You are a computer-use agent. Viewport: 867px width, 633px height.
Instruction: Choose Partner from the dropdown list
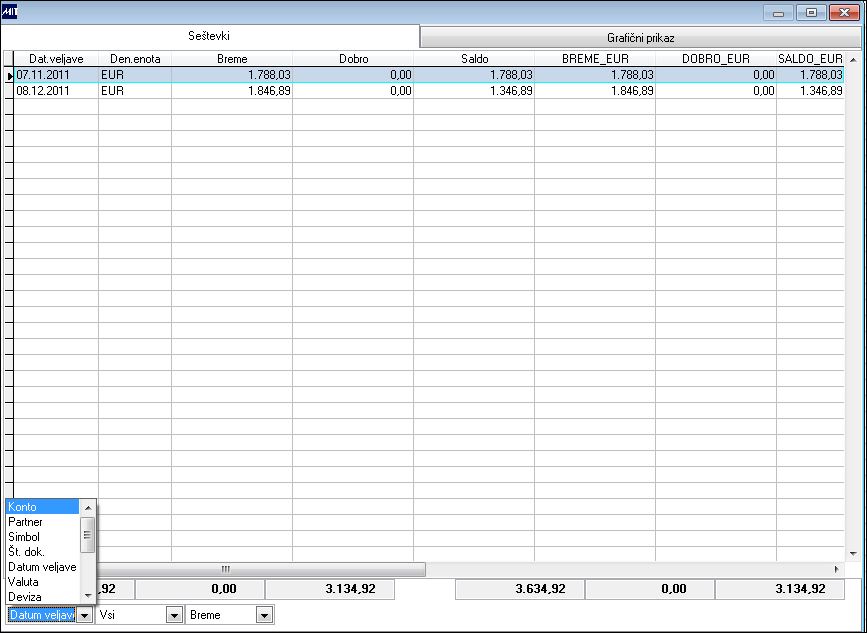(43, 522)
